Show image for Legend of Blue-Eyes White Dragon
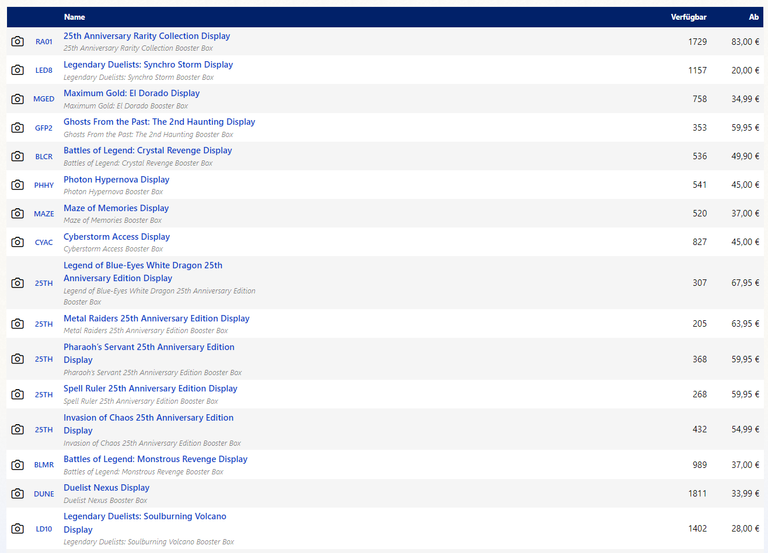 click(18, 283)
